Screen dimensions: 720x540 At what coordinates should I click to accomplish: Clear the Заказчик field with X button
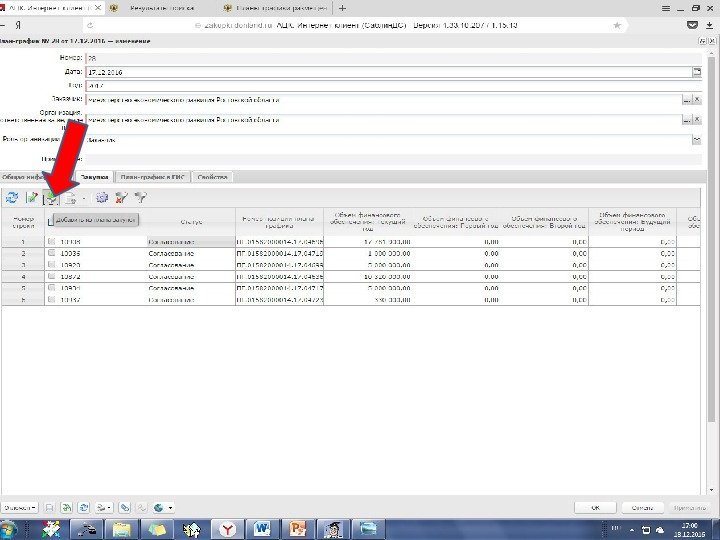697,99
